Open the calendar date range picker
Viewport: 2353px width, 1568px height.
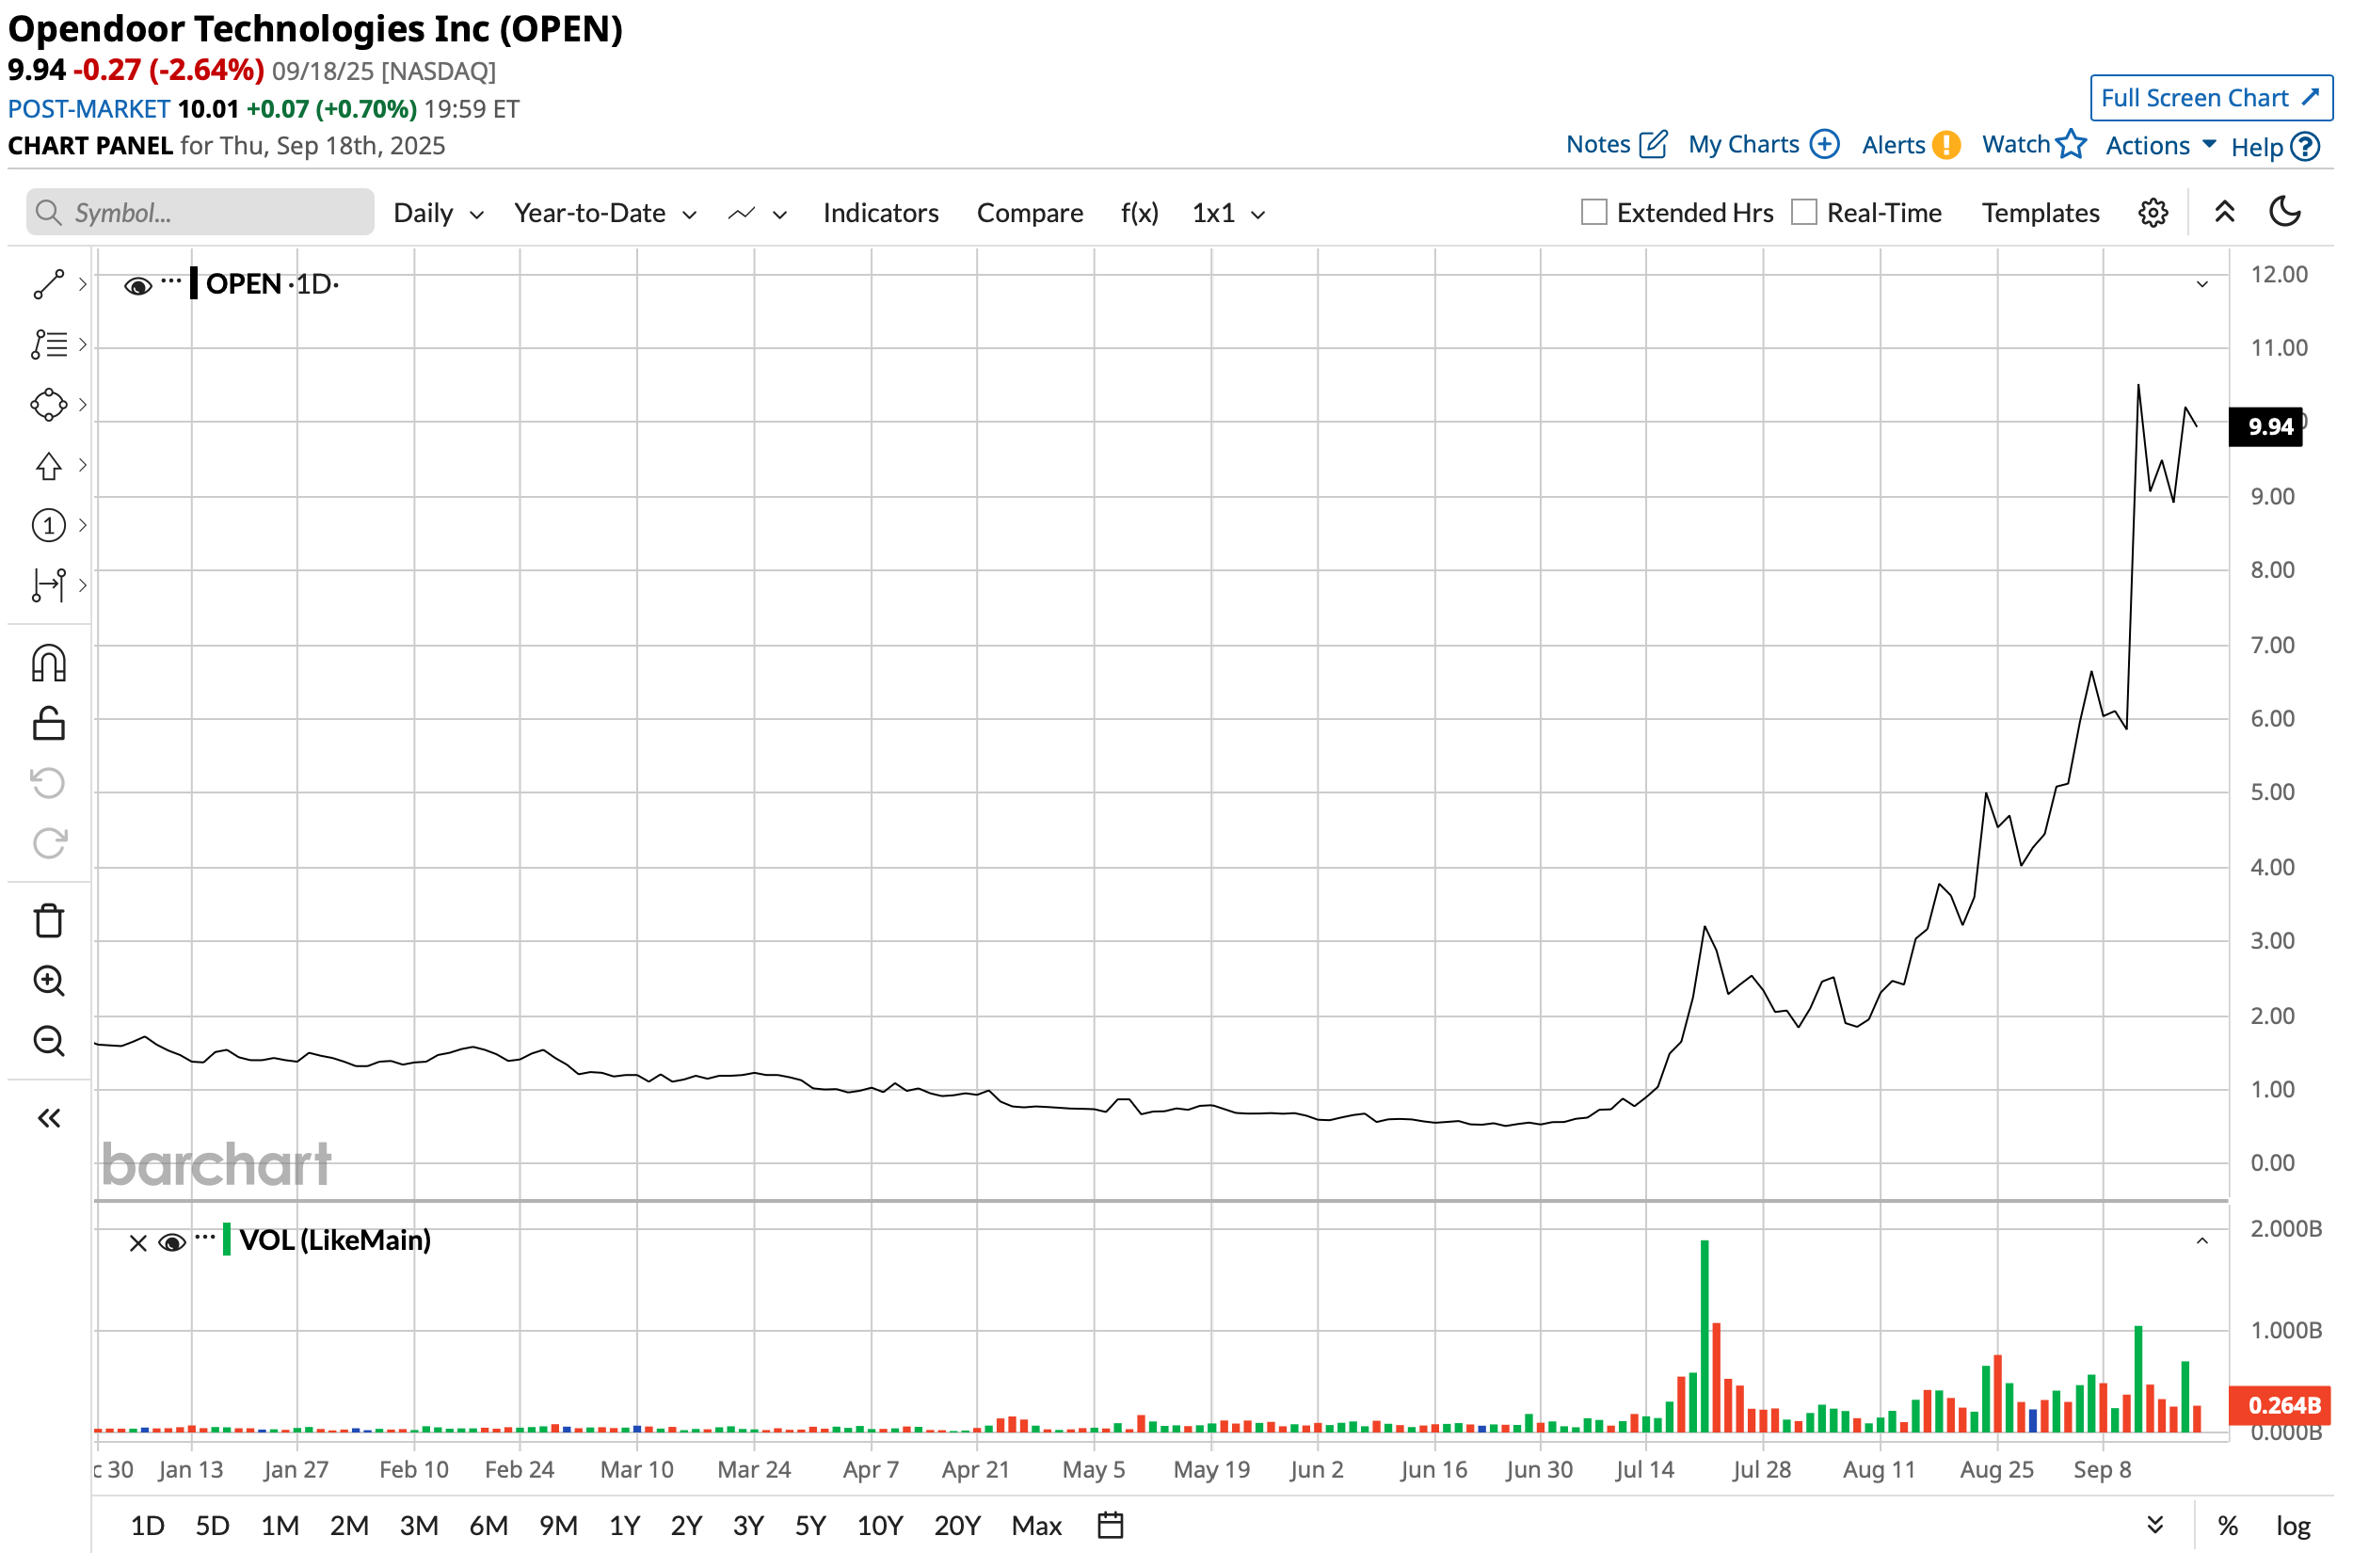pos(1110,1526)
